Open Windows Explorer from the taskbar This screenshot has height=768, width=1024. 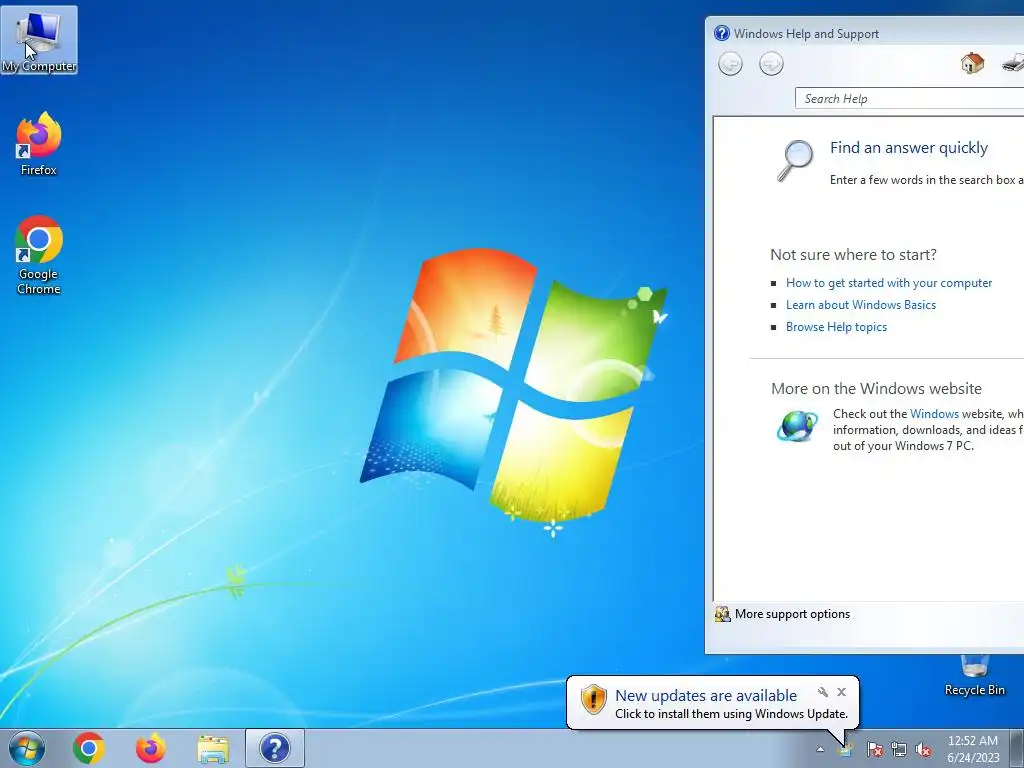(213, 749)
